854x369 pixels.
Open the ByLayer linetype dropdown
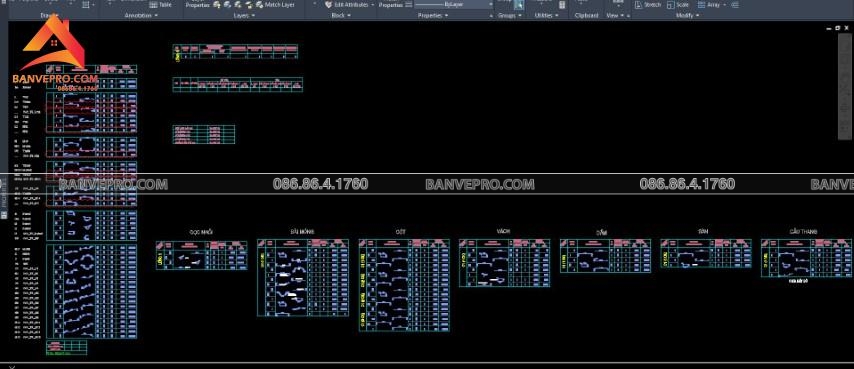click(454, 4)
